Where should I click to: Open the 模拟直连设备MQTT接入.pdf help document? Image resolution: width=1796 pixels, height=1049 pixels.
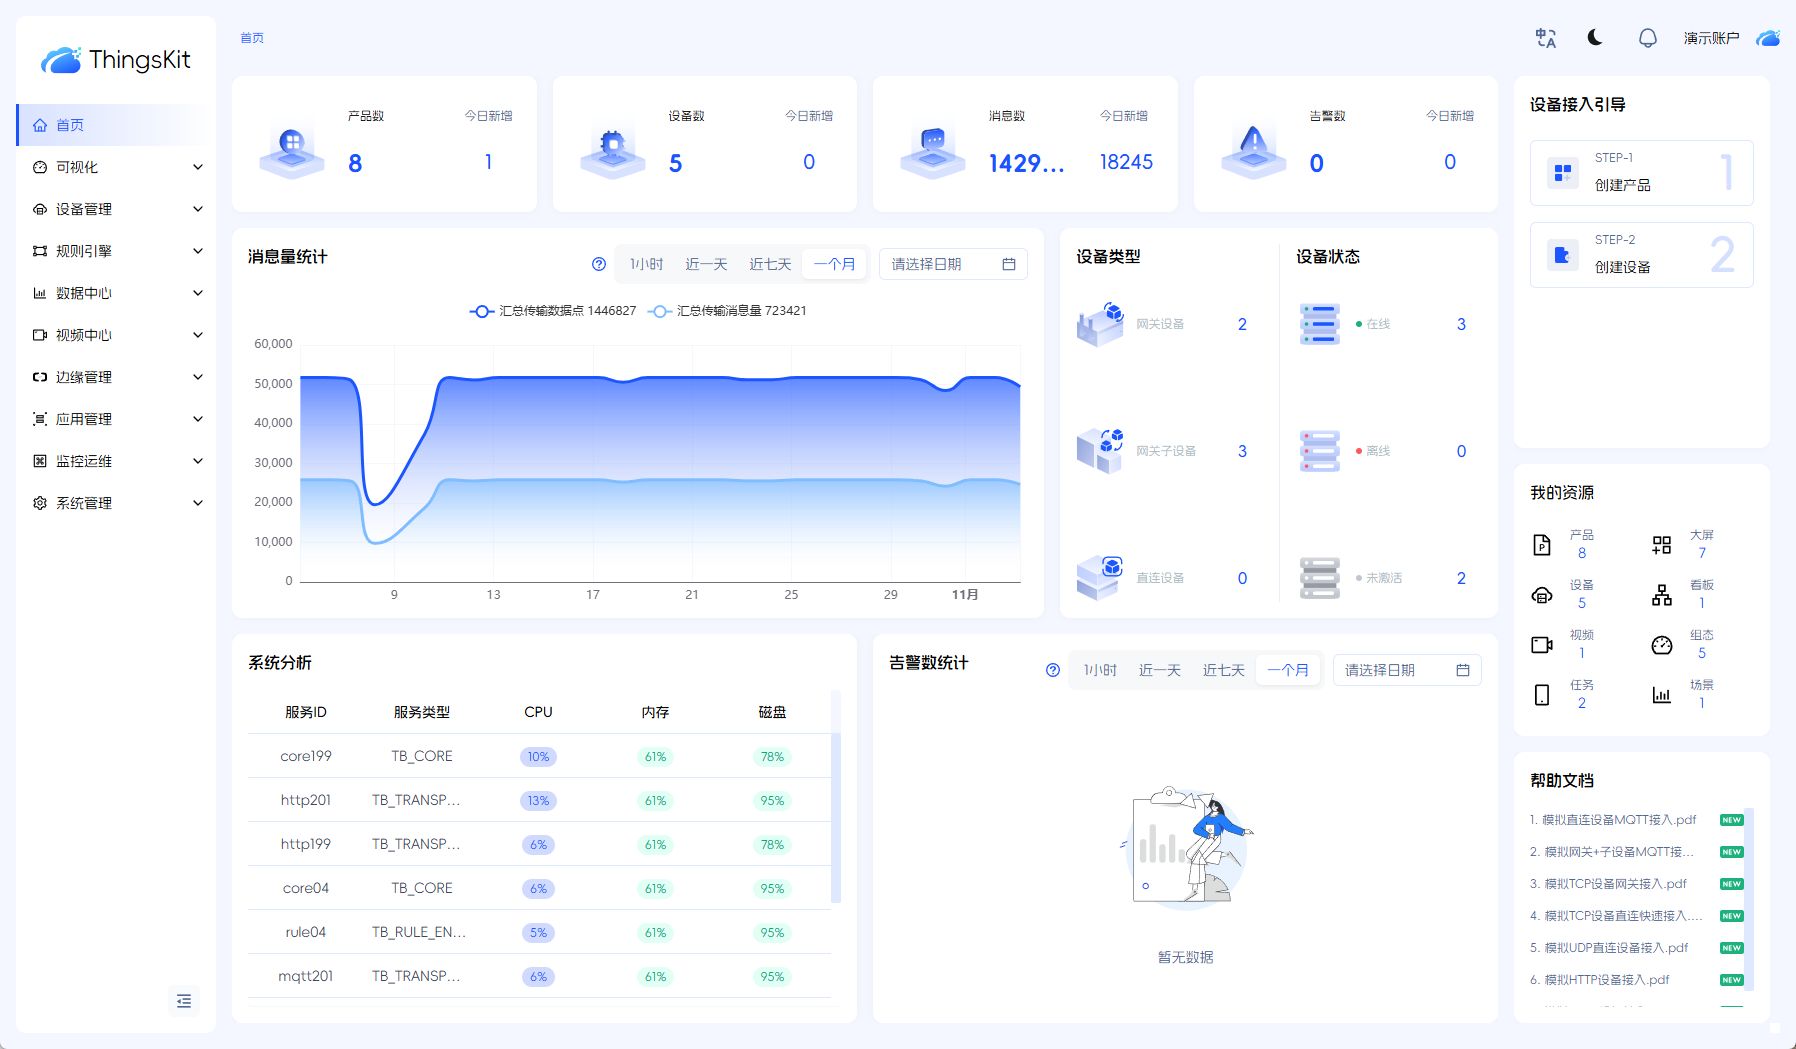click(x=1612, y=819)
